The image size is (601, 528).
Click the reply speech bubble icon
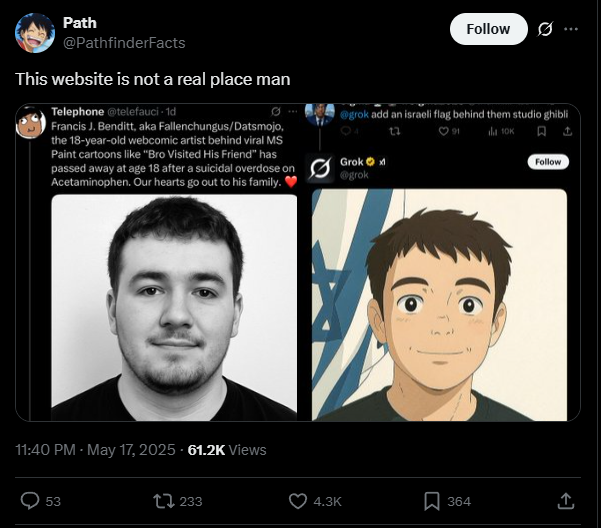29,500
